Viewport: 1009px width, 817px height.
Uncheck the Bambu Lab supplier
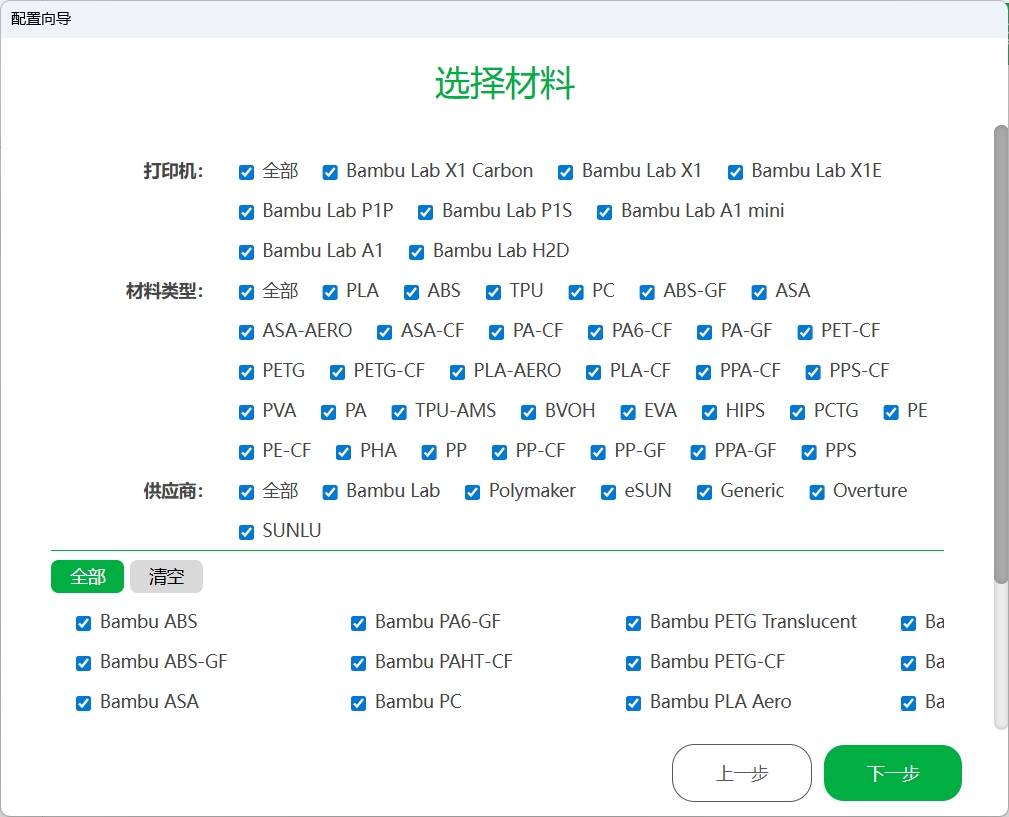[x=330, y=492]
